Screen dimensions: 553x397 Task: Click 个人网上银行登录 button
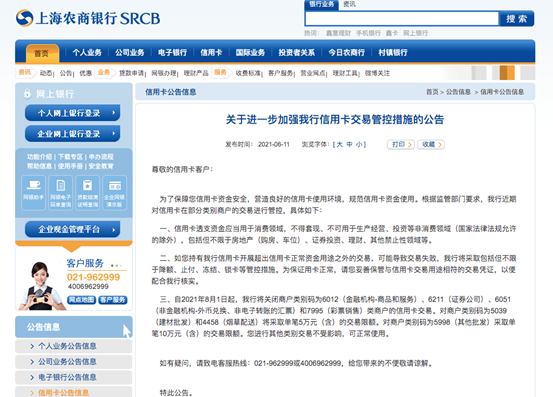coord(73,113)
